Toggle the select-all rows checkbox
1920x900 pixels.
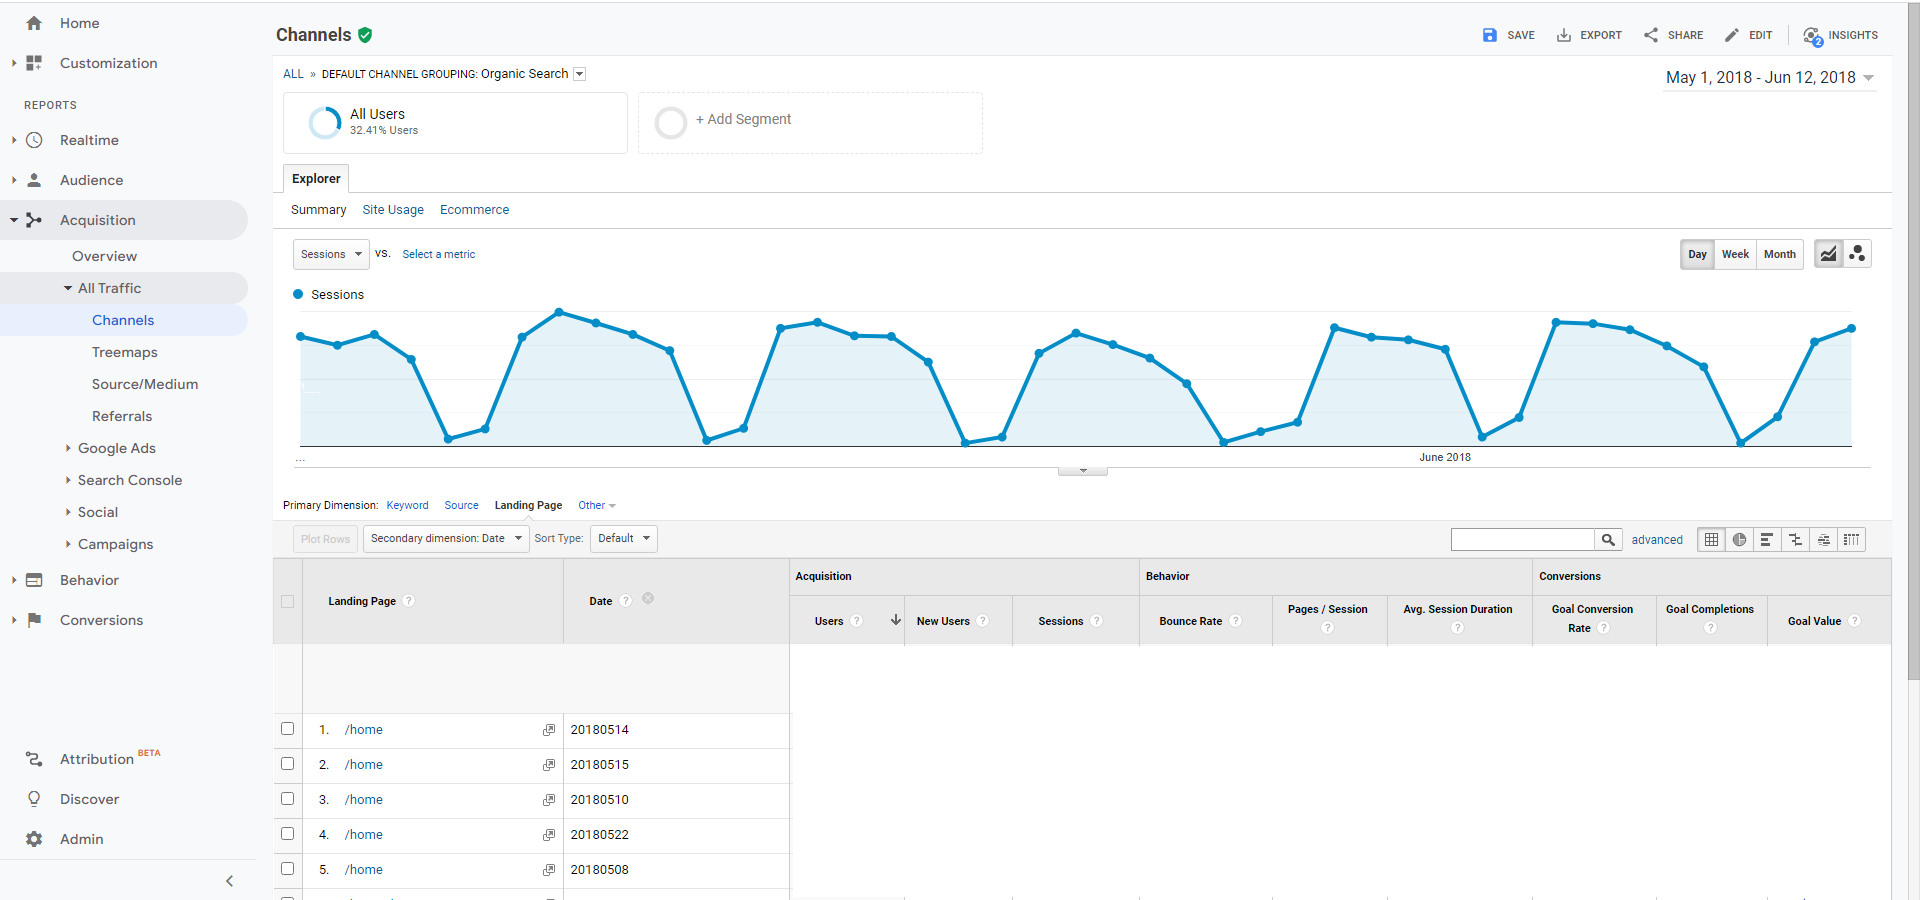[288, 601]
